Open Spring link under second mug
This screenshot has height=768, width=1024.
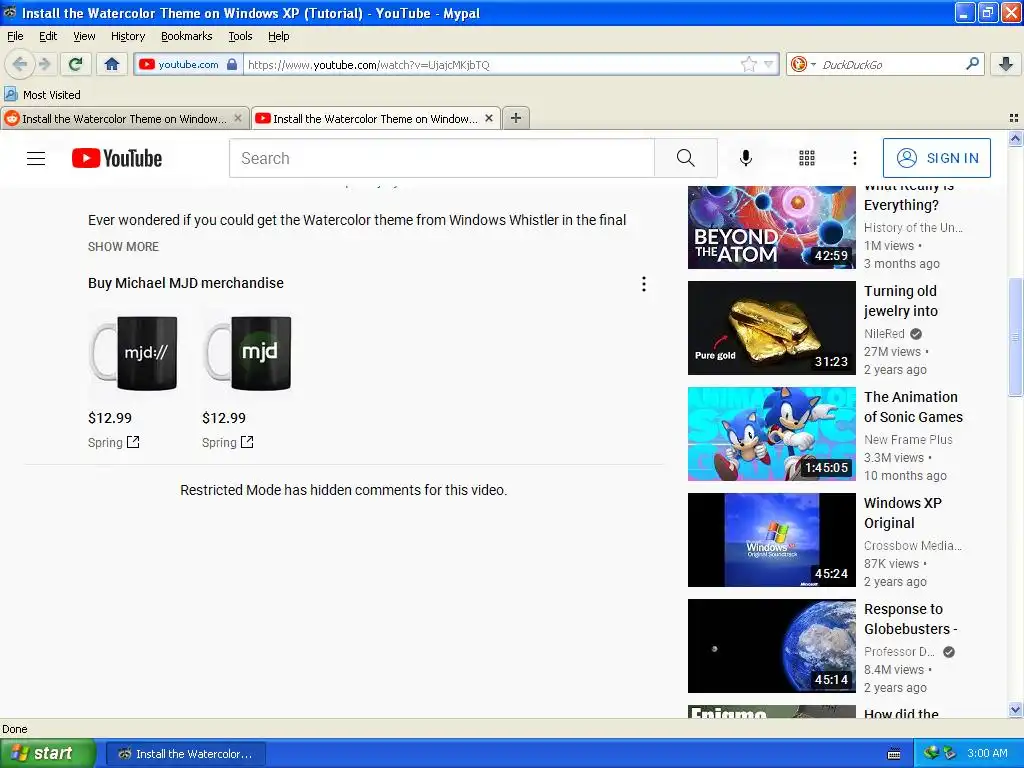coord(228,442)
